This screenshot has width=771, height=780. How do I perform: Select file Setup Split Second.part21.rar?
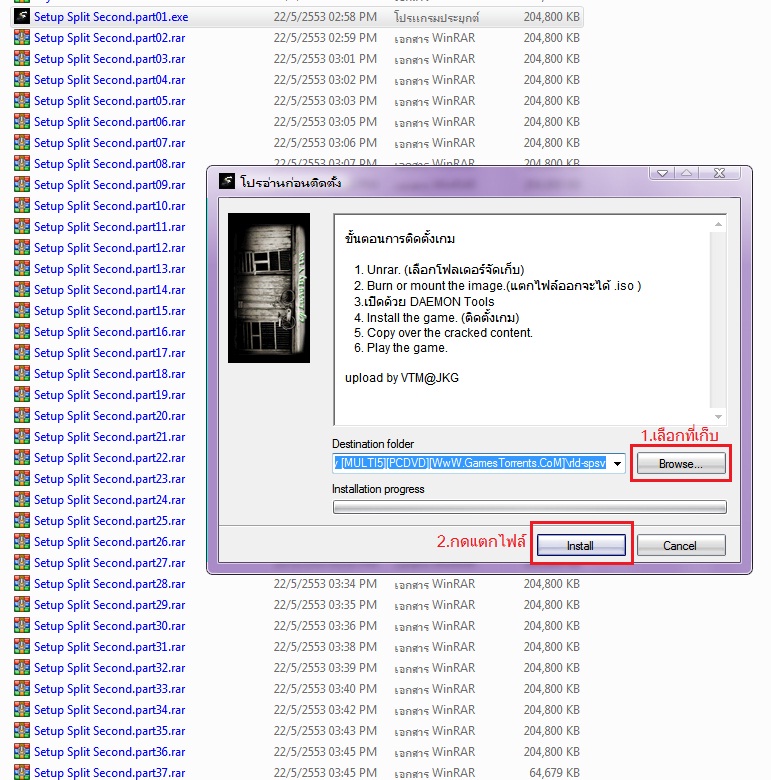109,437
